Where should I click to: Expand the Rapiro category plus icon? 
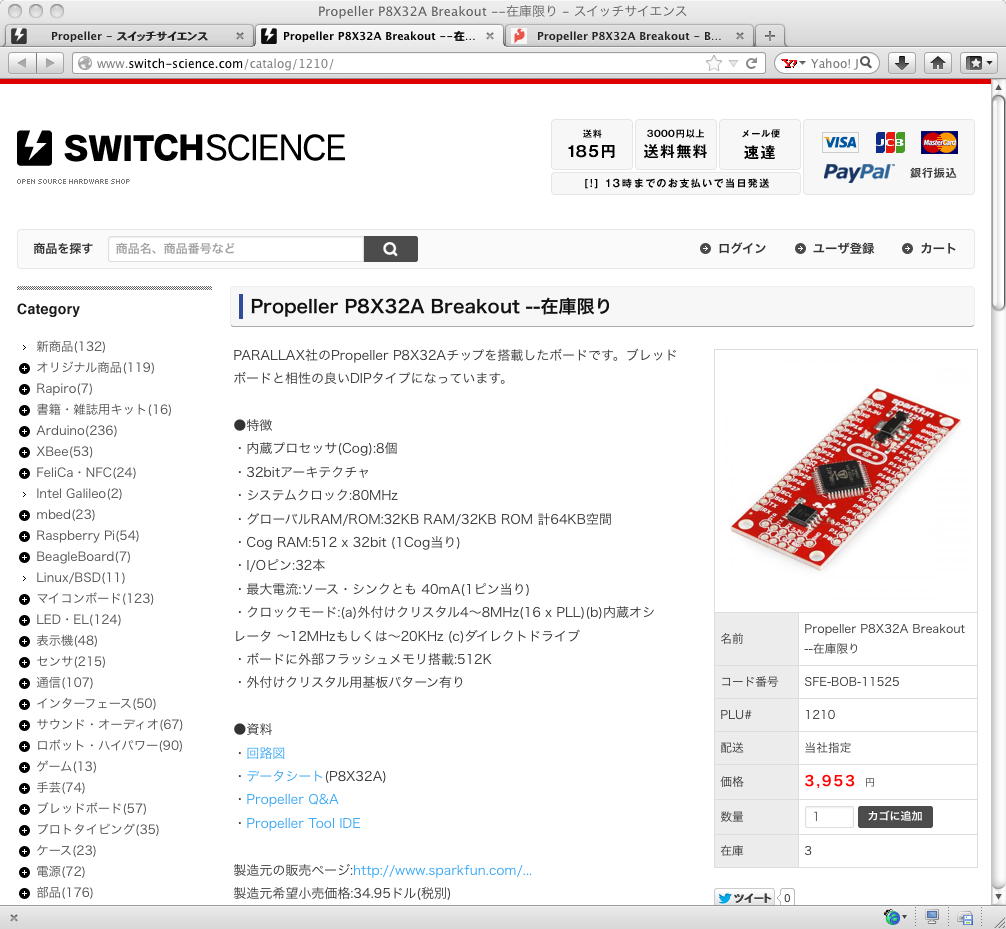(24, 389)
